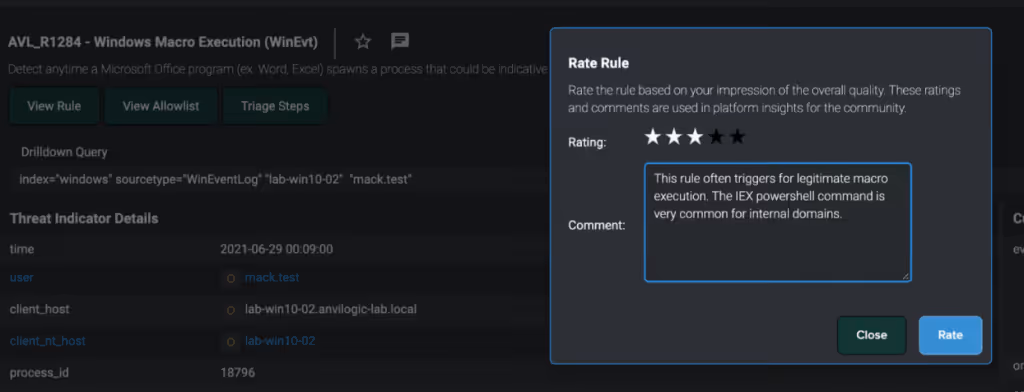Click the time value 2021-06-29 00:09:00
Screen dimensions: 1024x392
(x=277, y=249)
